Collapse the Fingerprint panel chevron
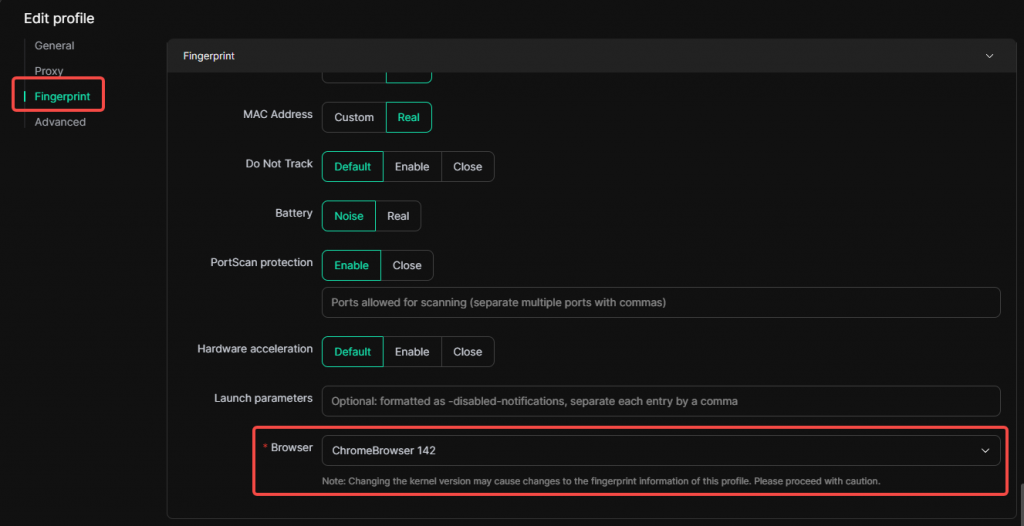 [x=990, y=56]
